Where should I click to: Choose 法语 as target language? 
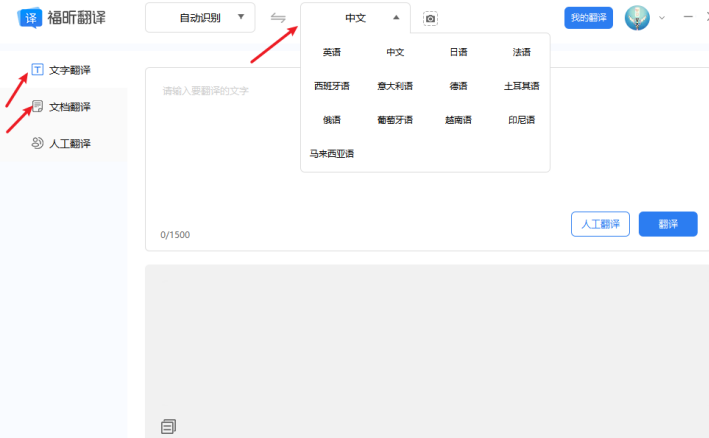click(521, 52)
